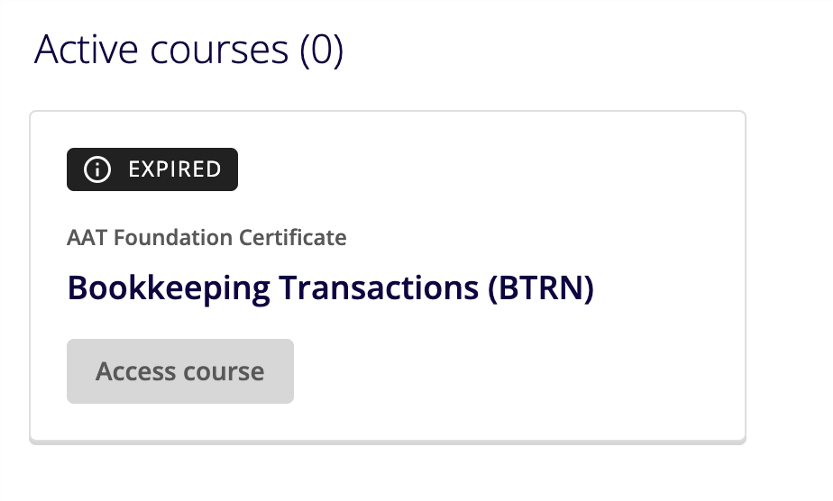
Task: Click the black expired badge with the info icon
Action: 152,169
